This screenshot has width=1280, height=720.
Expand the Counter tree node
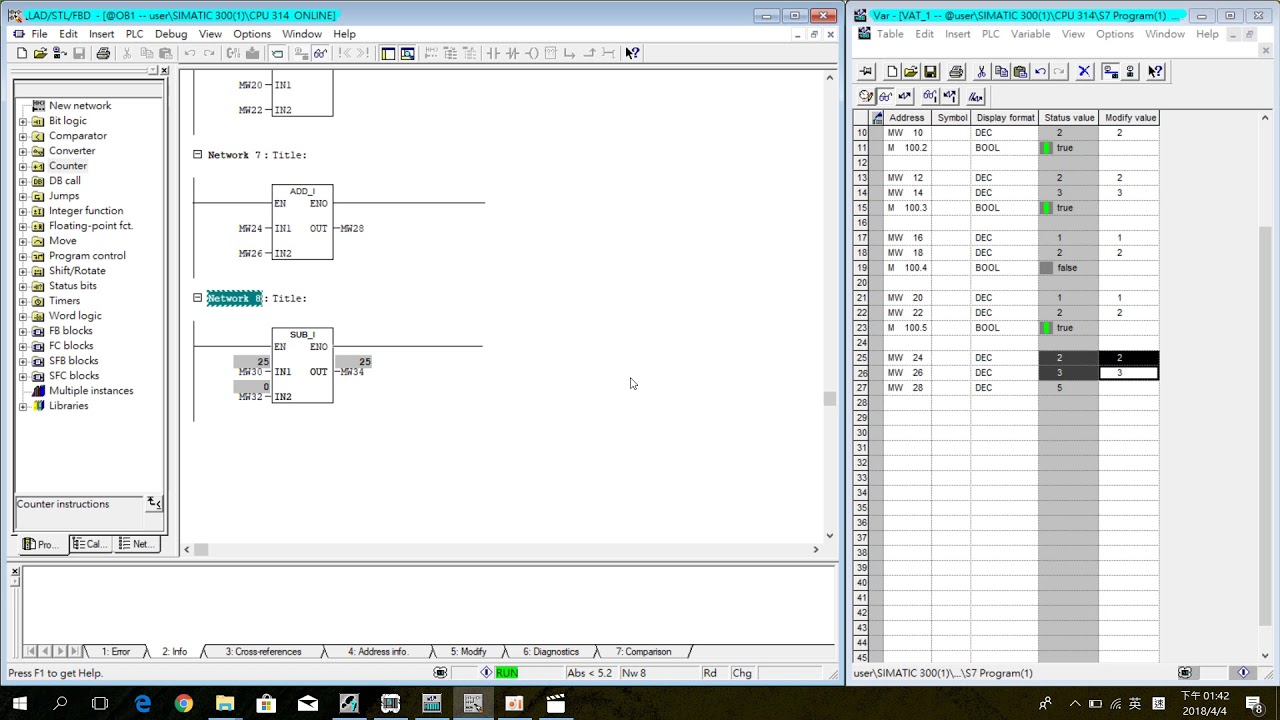(23, 166)
